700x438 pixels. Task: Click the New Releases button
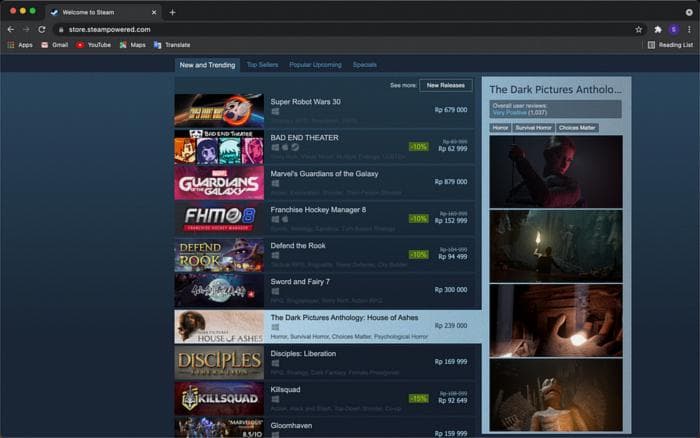coord(446,85)
